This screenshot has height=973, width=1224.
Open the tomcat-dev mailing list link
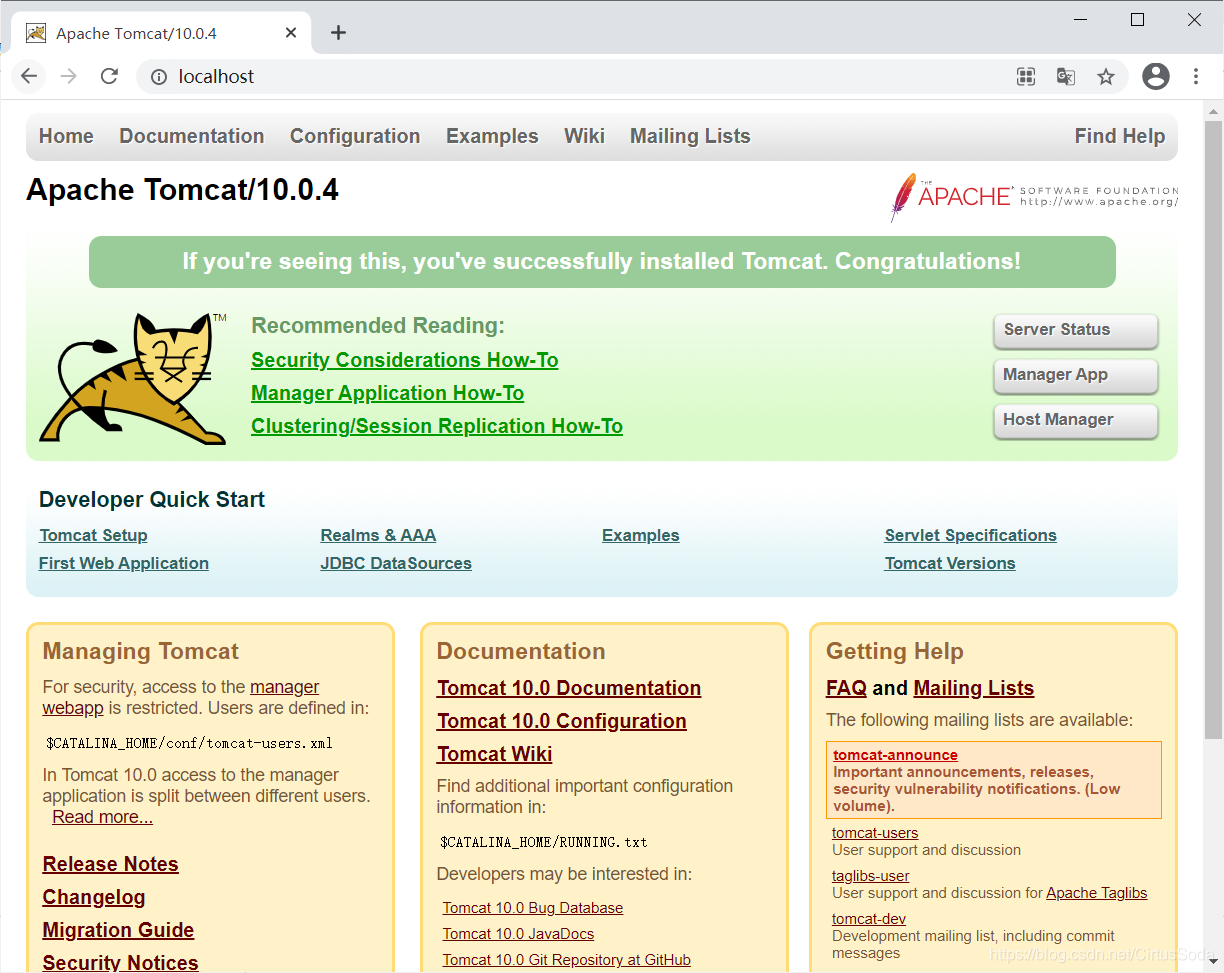(x=869, y=919)
